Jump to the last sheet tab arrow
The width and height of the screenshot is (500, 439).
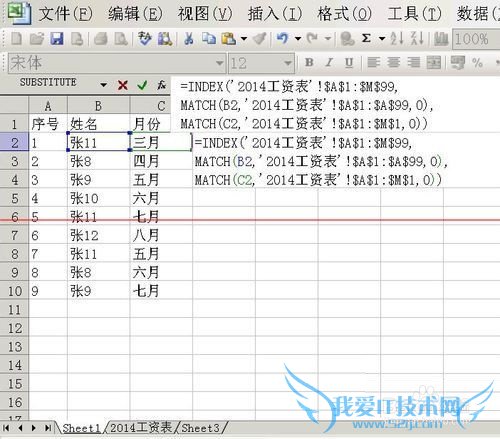[48, 428]
